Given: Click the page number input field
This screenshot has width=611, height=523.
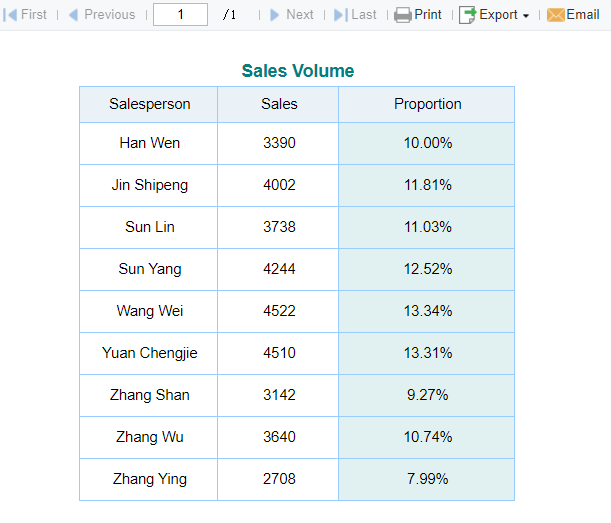Looking at the screenshot, I should click(x=180, y=15).
